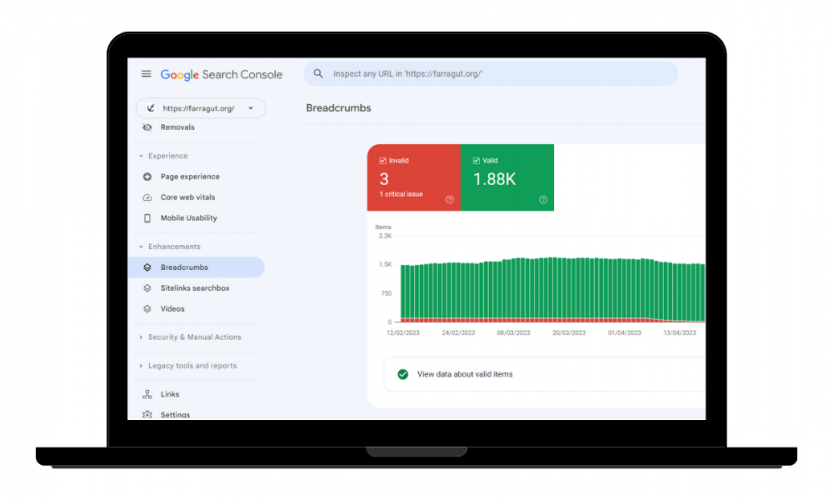Screen dimensions: 833x500
Task: Click the search magnifier icon
Action: pos(318,74)
